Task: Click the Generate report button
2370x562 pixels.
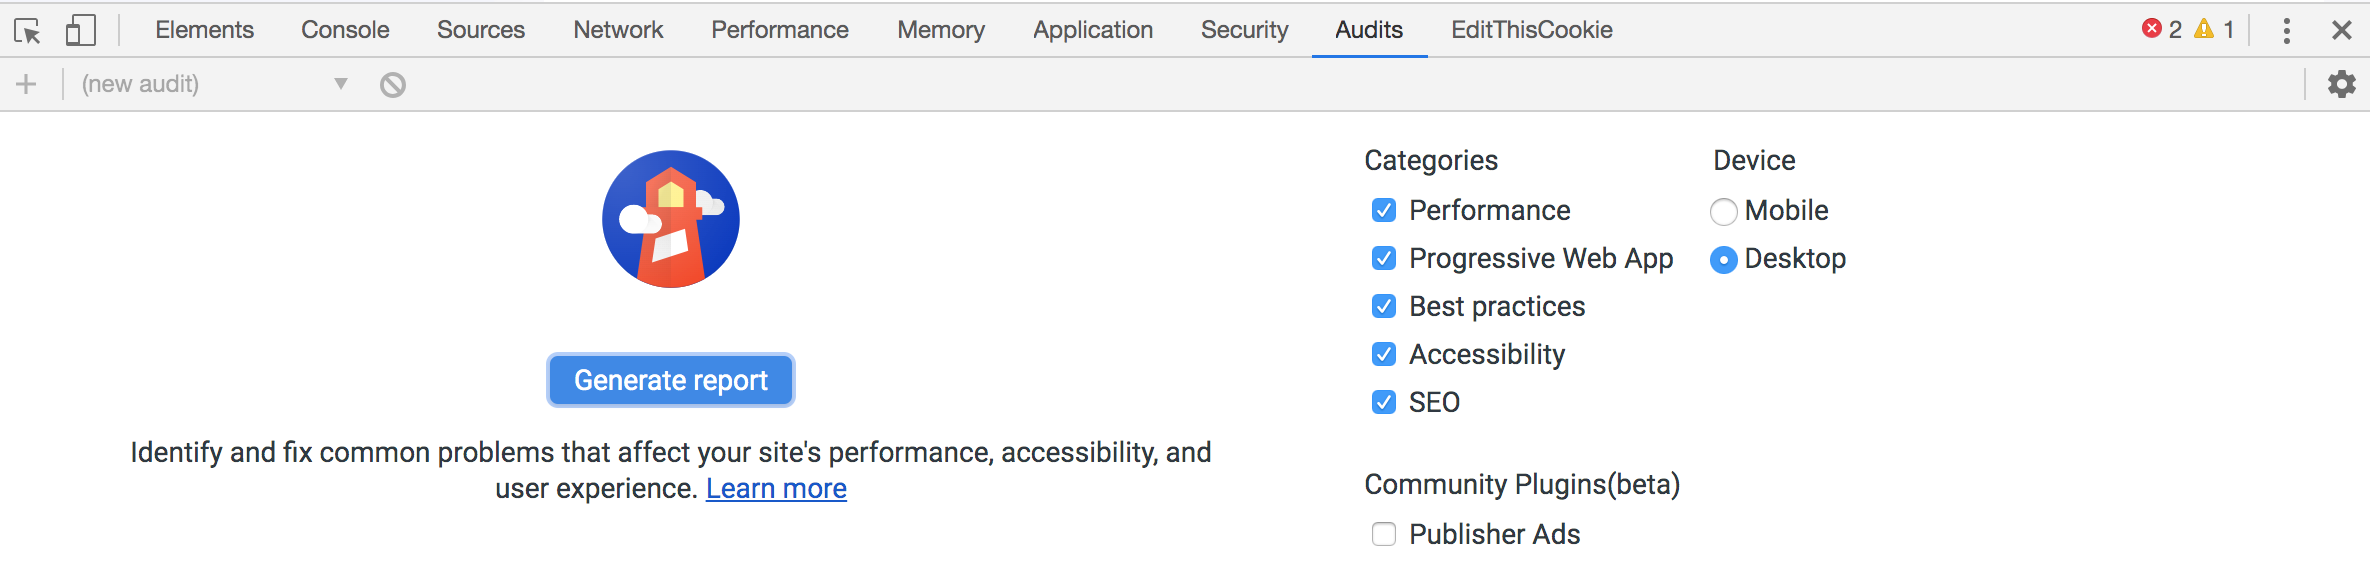Action: pyautogui.click(x=671, y=380)
